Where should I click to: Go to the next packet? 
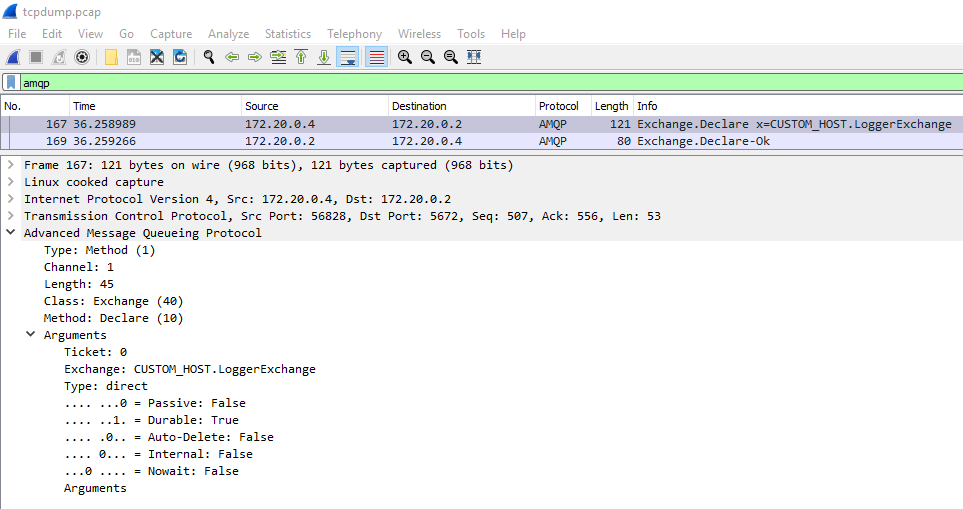point(255,57)
